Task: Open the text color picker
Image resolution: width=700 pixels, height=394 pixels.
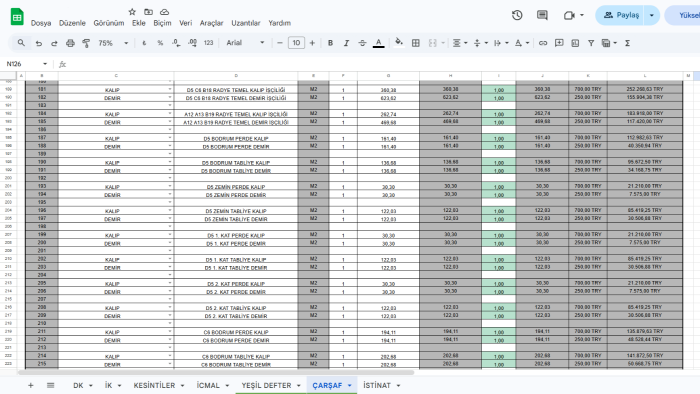Action: pos(379,43)
